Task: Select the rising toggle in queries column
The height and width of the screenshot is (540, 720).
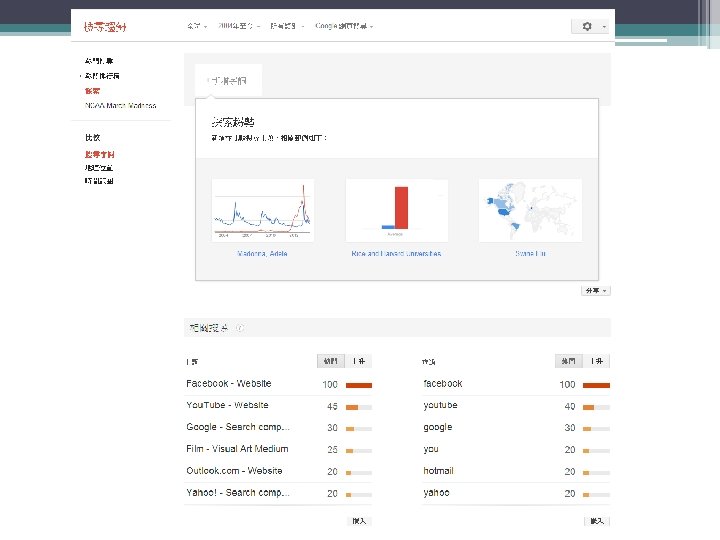Action: [596, 361]
